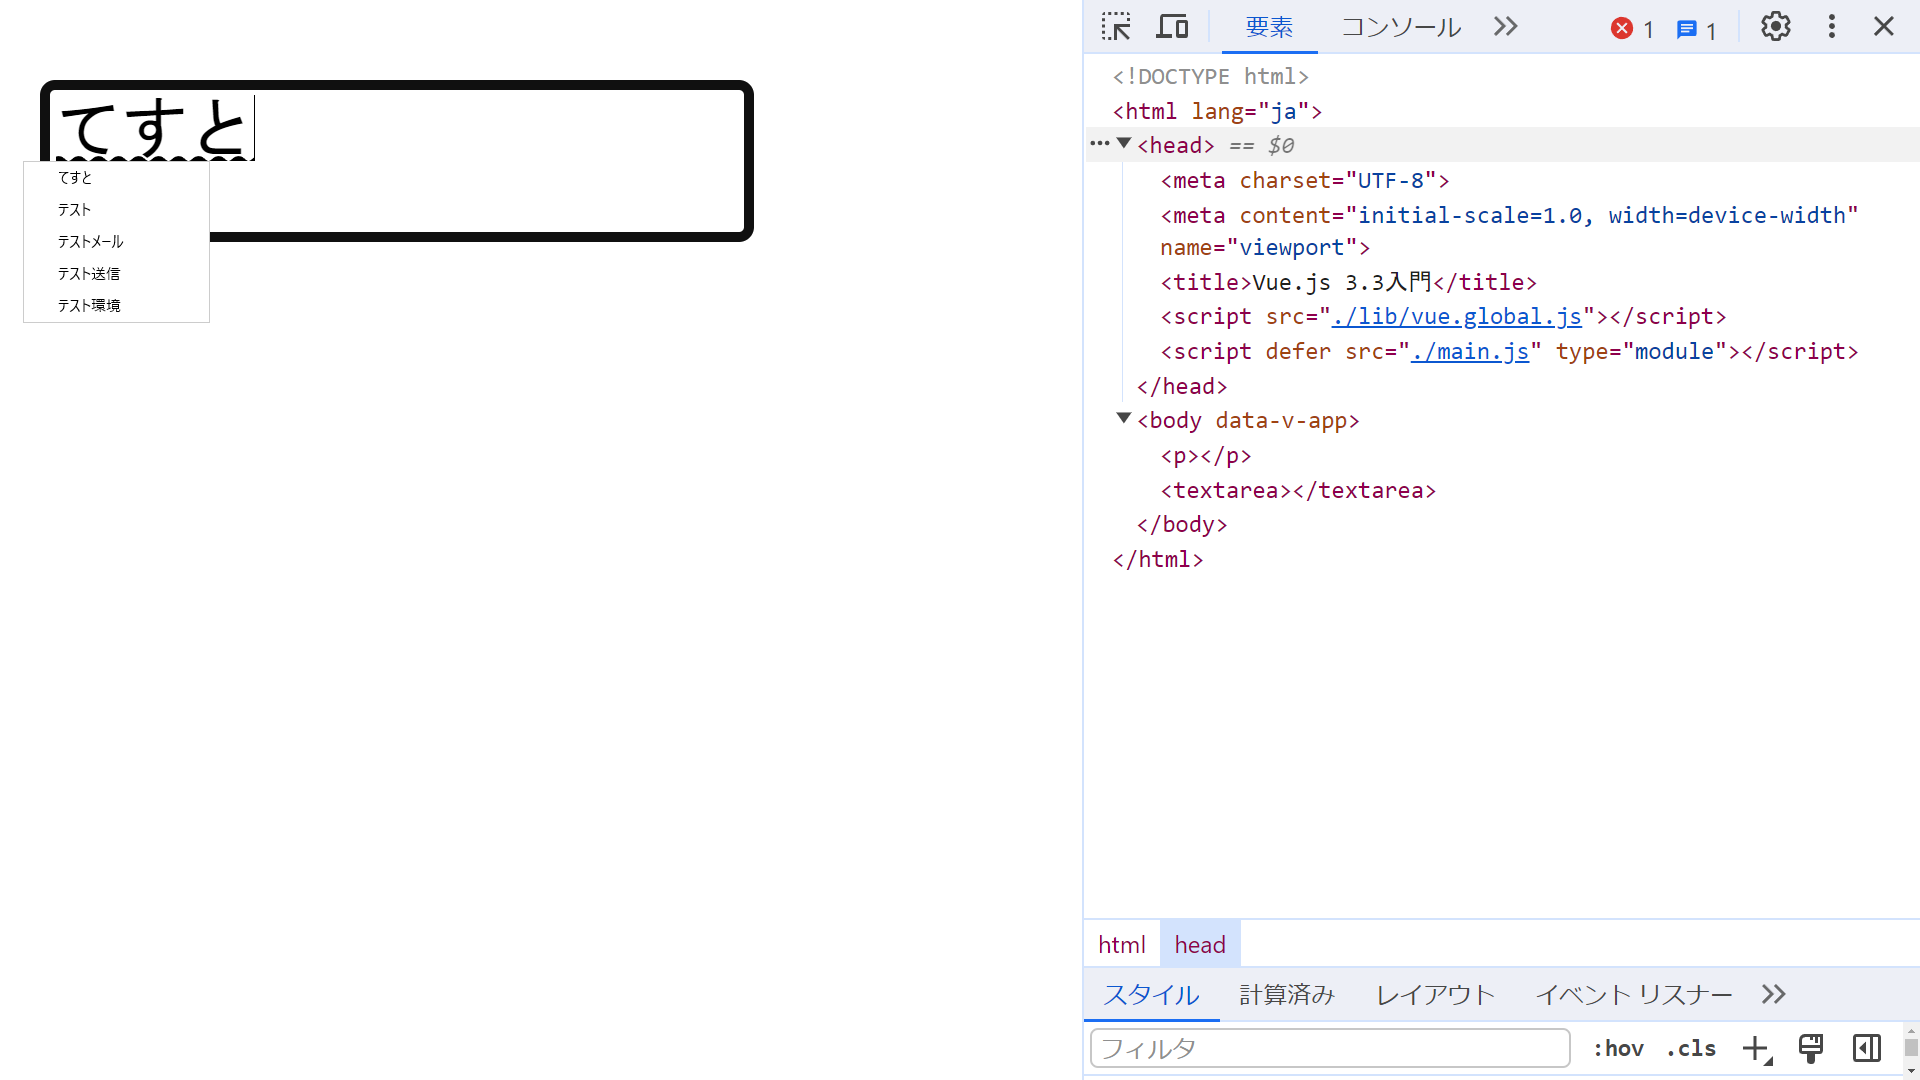Viewport: 1920px width, 1080px height.
Task: Expand more styles pane tabs chevron
Action: click(1773, 994)
